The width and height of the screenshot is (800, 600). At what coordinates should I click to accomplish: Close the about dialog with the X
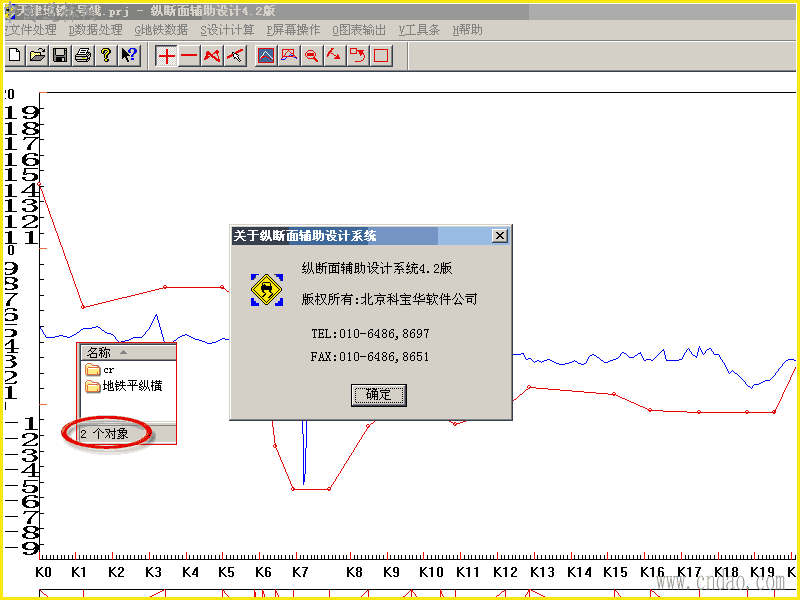[x=499, y=236]
